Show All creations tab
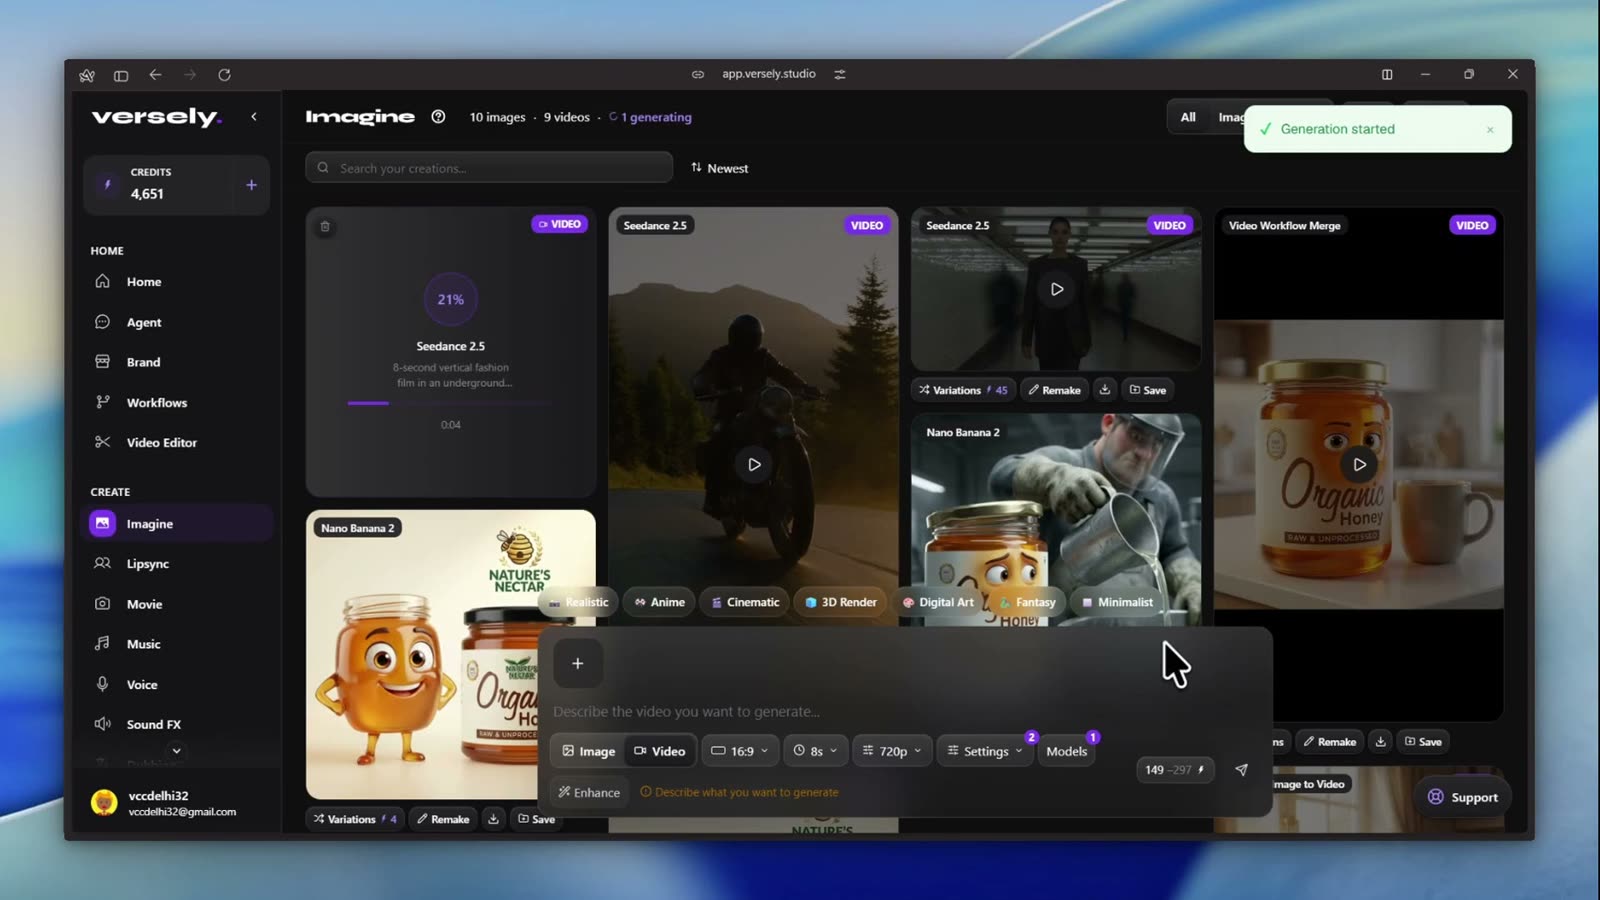 1188,117
